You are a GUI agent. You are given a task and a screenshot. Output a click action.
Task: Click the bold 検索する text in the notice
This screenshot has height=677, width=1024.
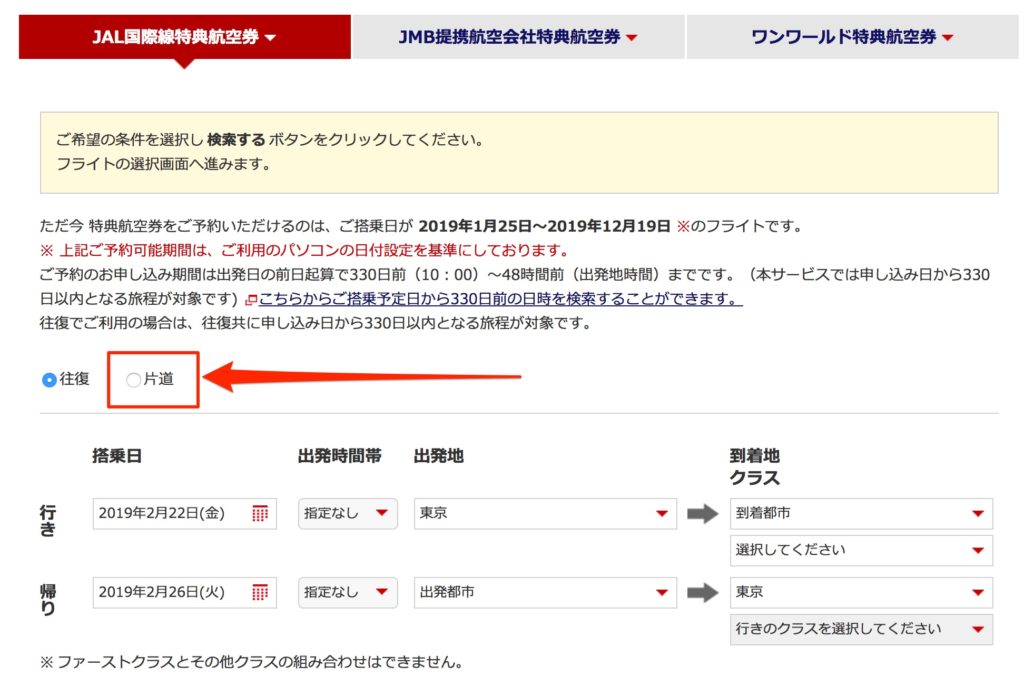click(x=236, y=140)
